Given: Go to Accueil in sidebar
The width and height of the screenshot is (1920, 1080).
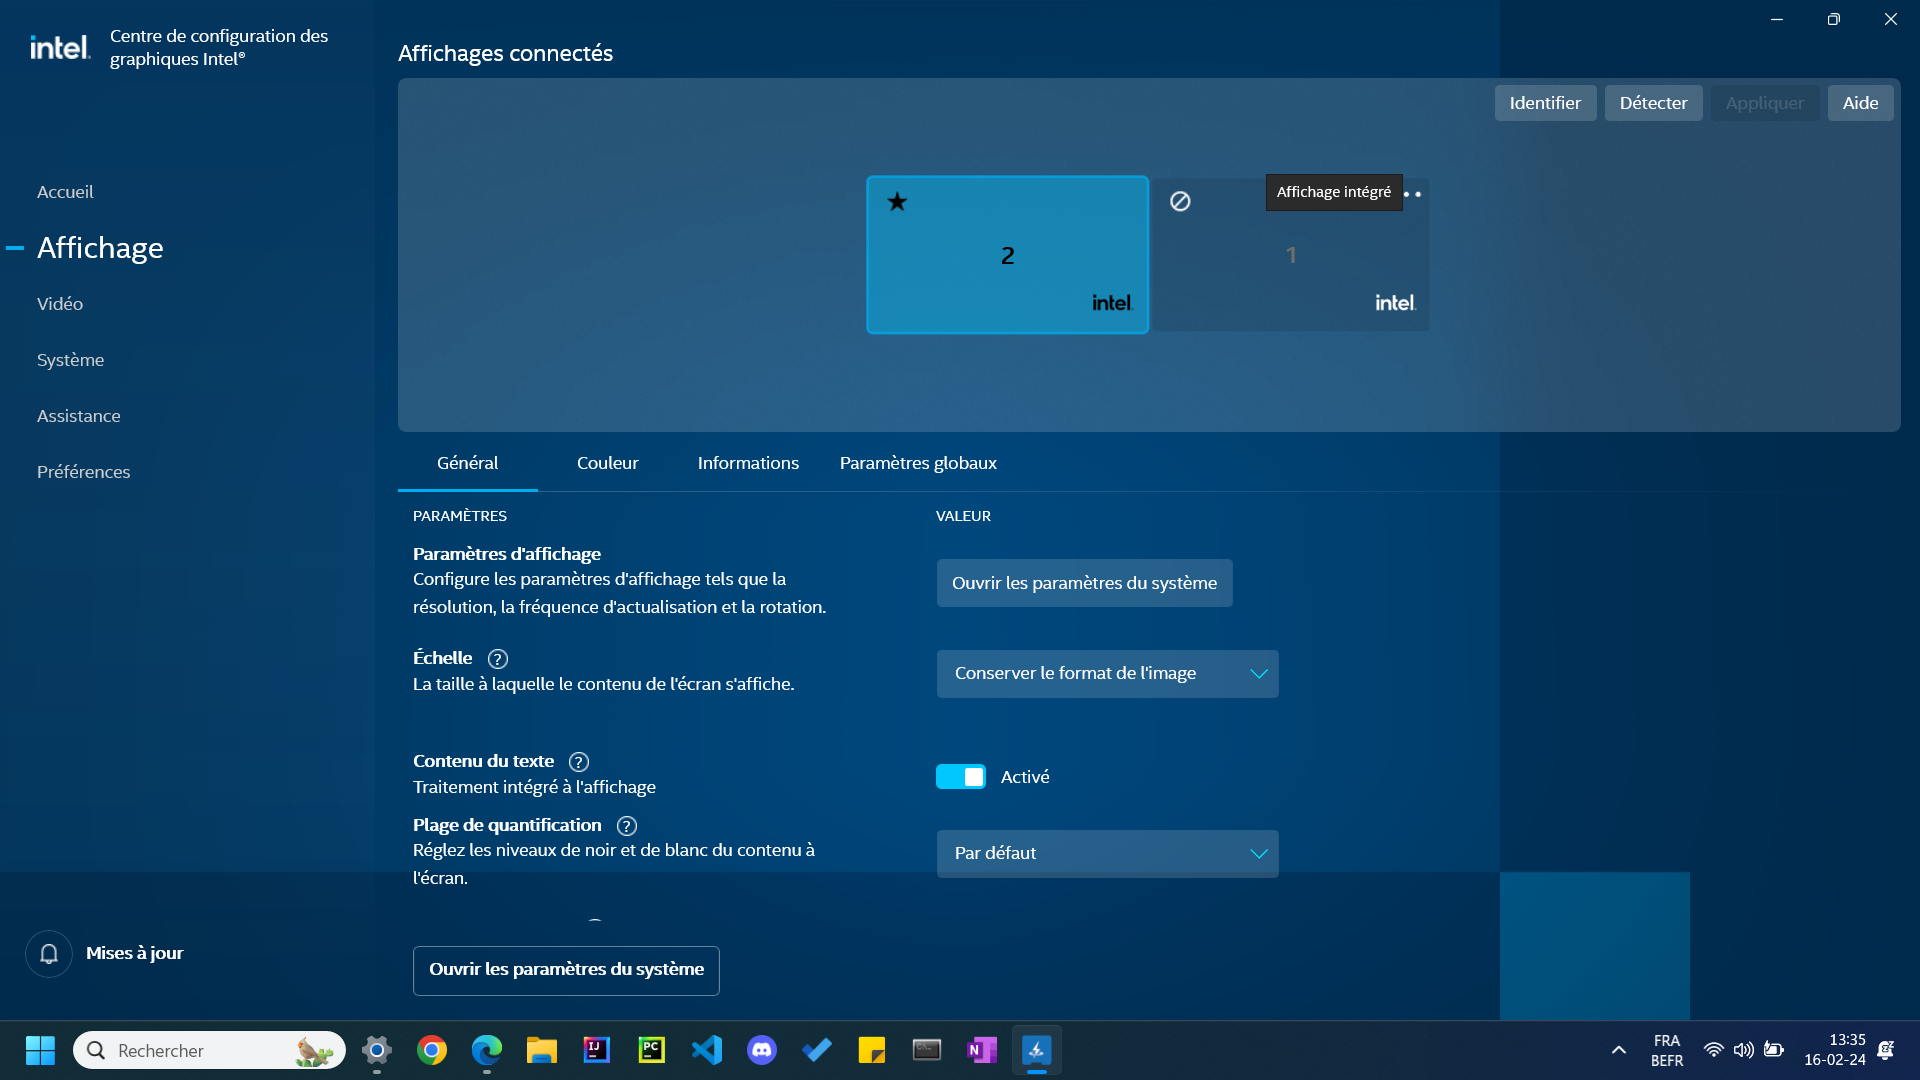Looking at the screenshot, I should (x=65, y=192).
